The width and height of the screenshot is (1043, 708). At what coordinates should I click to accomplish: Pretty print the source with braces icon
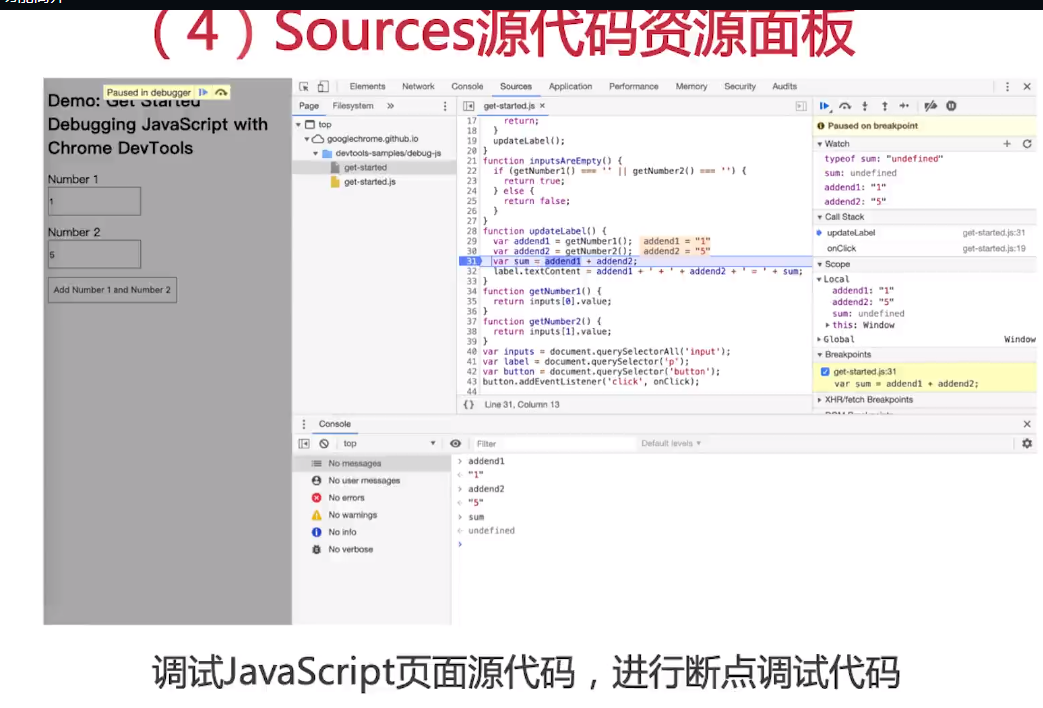[x=468, y=405]
